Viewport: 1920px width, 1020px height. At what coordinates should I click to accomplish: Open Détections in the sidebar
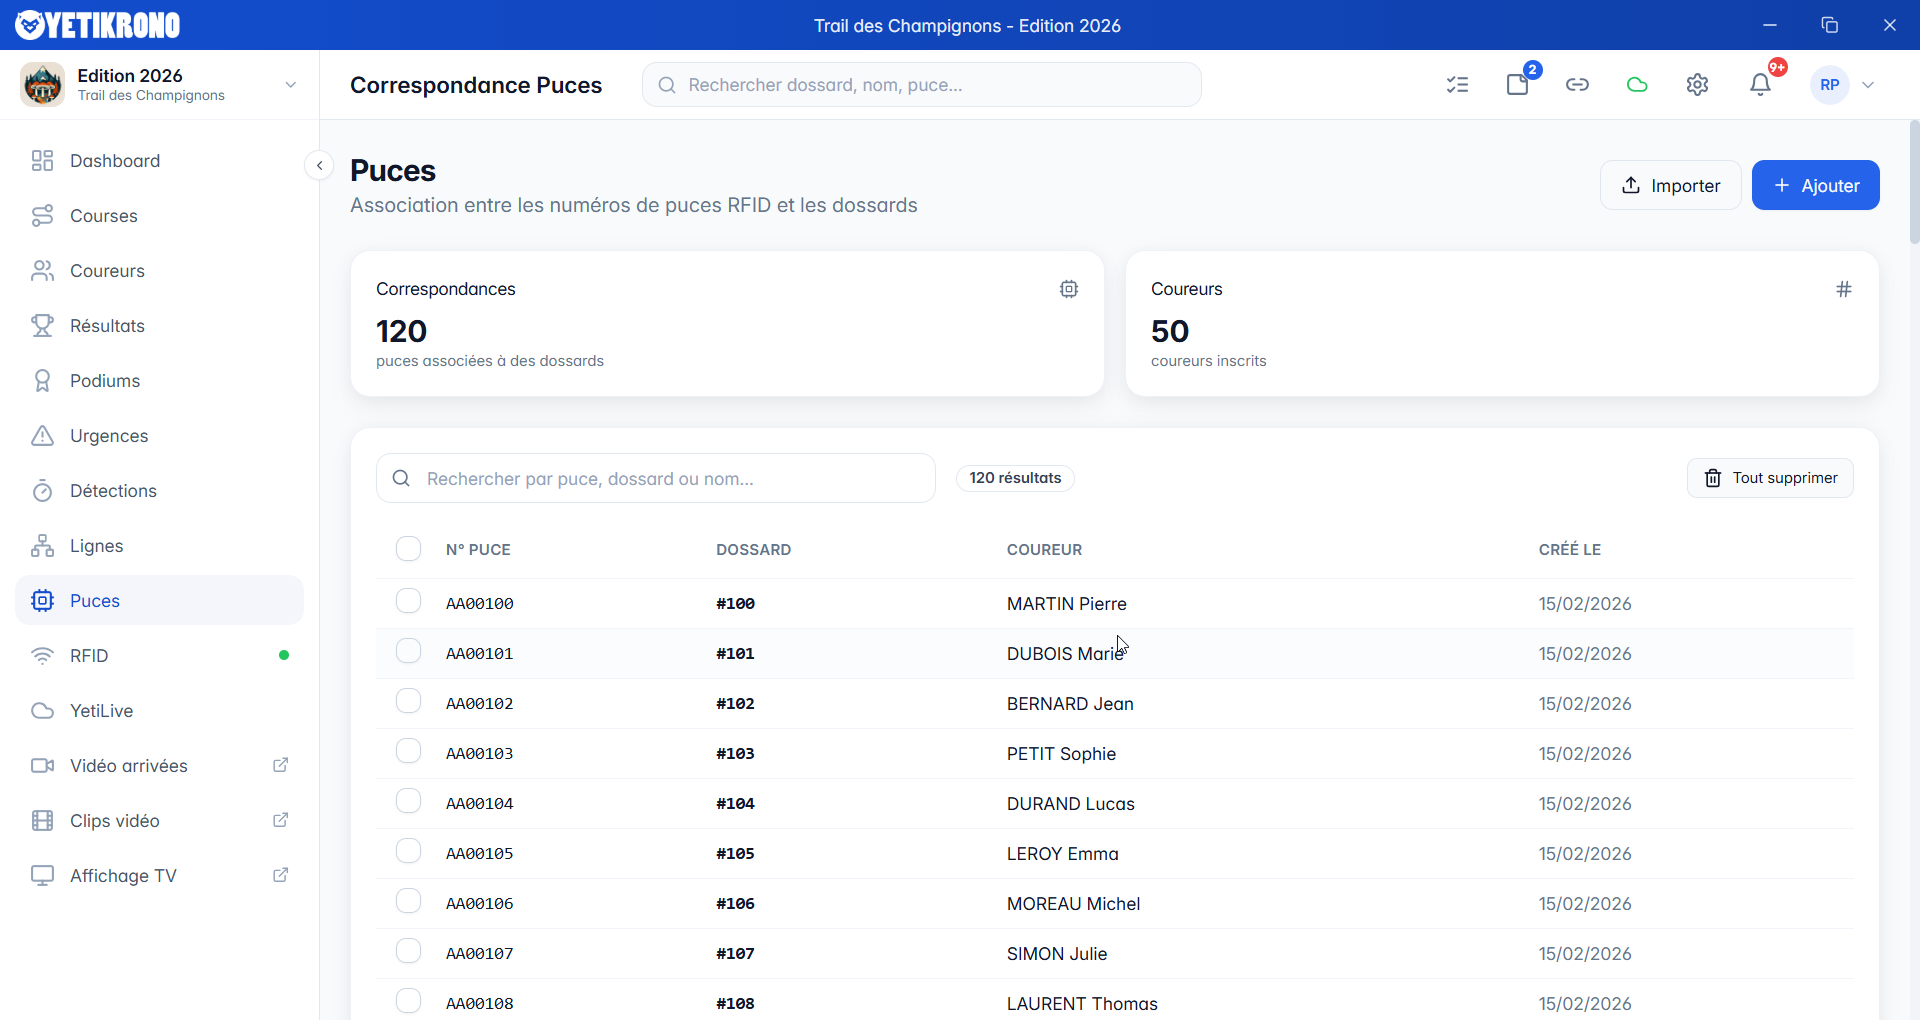[113, 491]
